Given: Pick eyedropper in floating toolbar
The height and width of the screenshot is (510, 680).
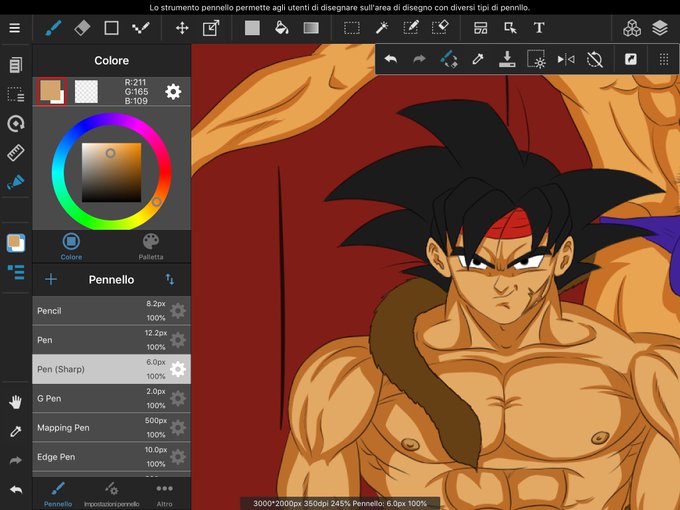Looking at the screenshot, I should coord(478,59).
